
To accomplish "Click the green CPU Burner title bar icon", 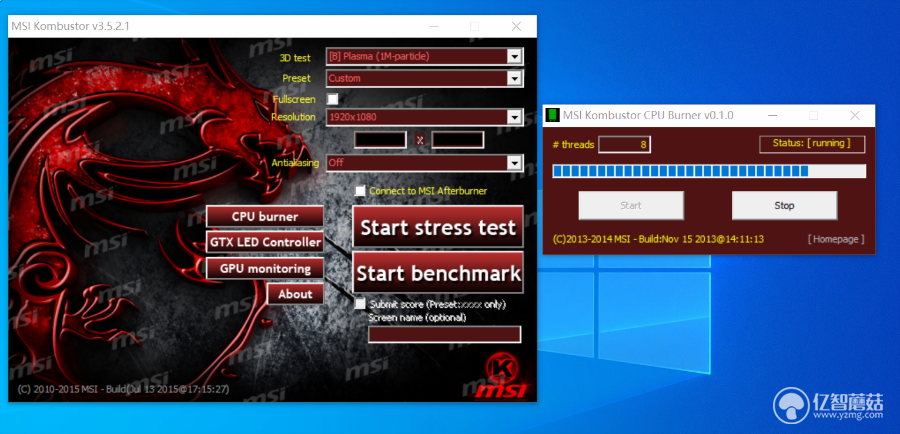I will [552, 115].
